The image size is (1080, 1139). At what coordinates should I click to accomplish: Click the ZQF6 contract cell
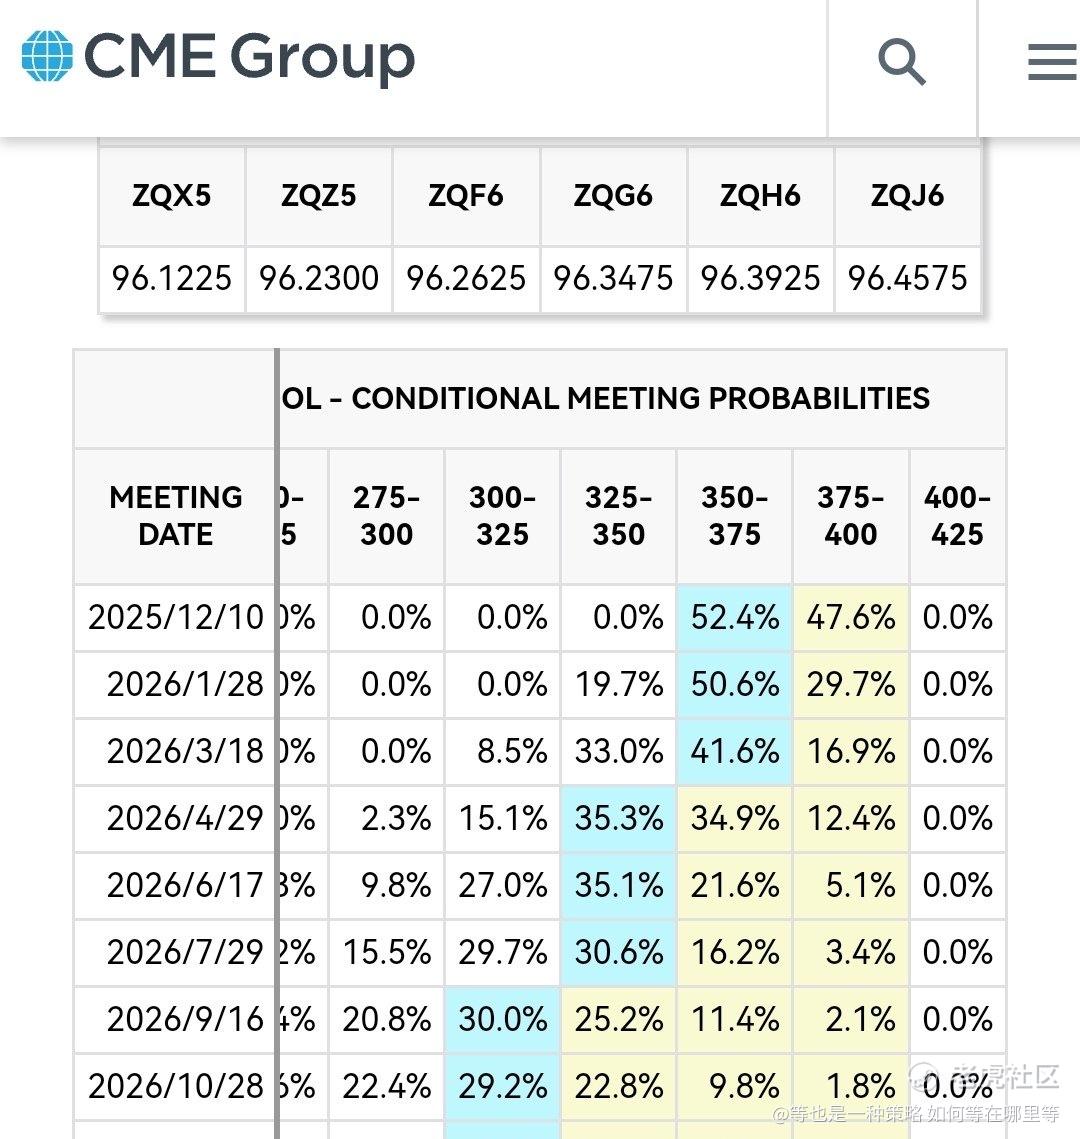point(466,196)
